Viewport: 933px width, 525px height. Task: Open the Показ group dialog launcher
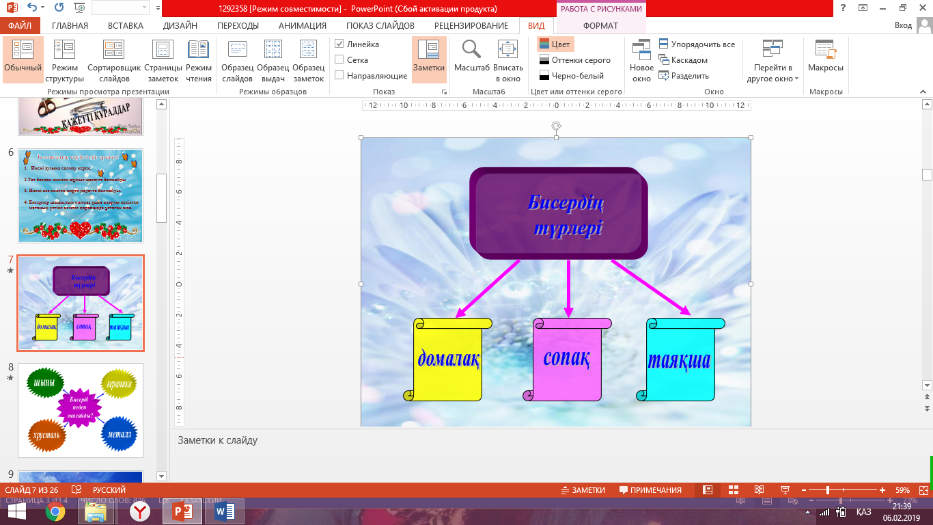tap(444, 92)
